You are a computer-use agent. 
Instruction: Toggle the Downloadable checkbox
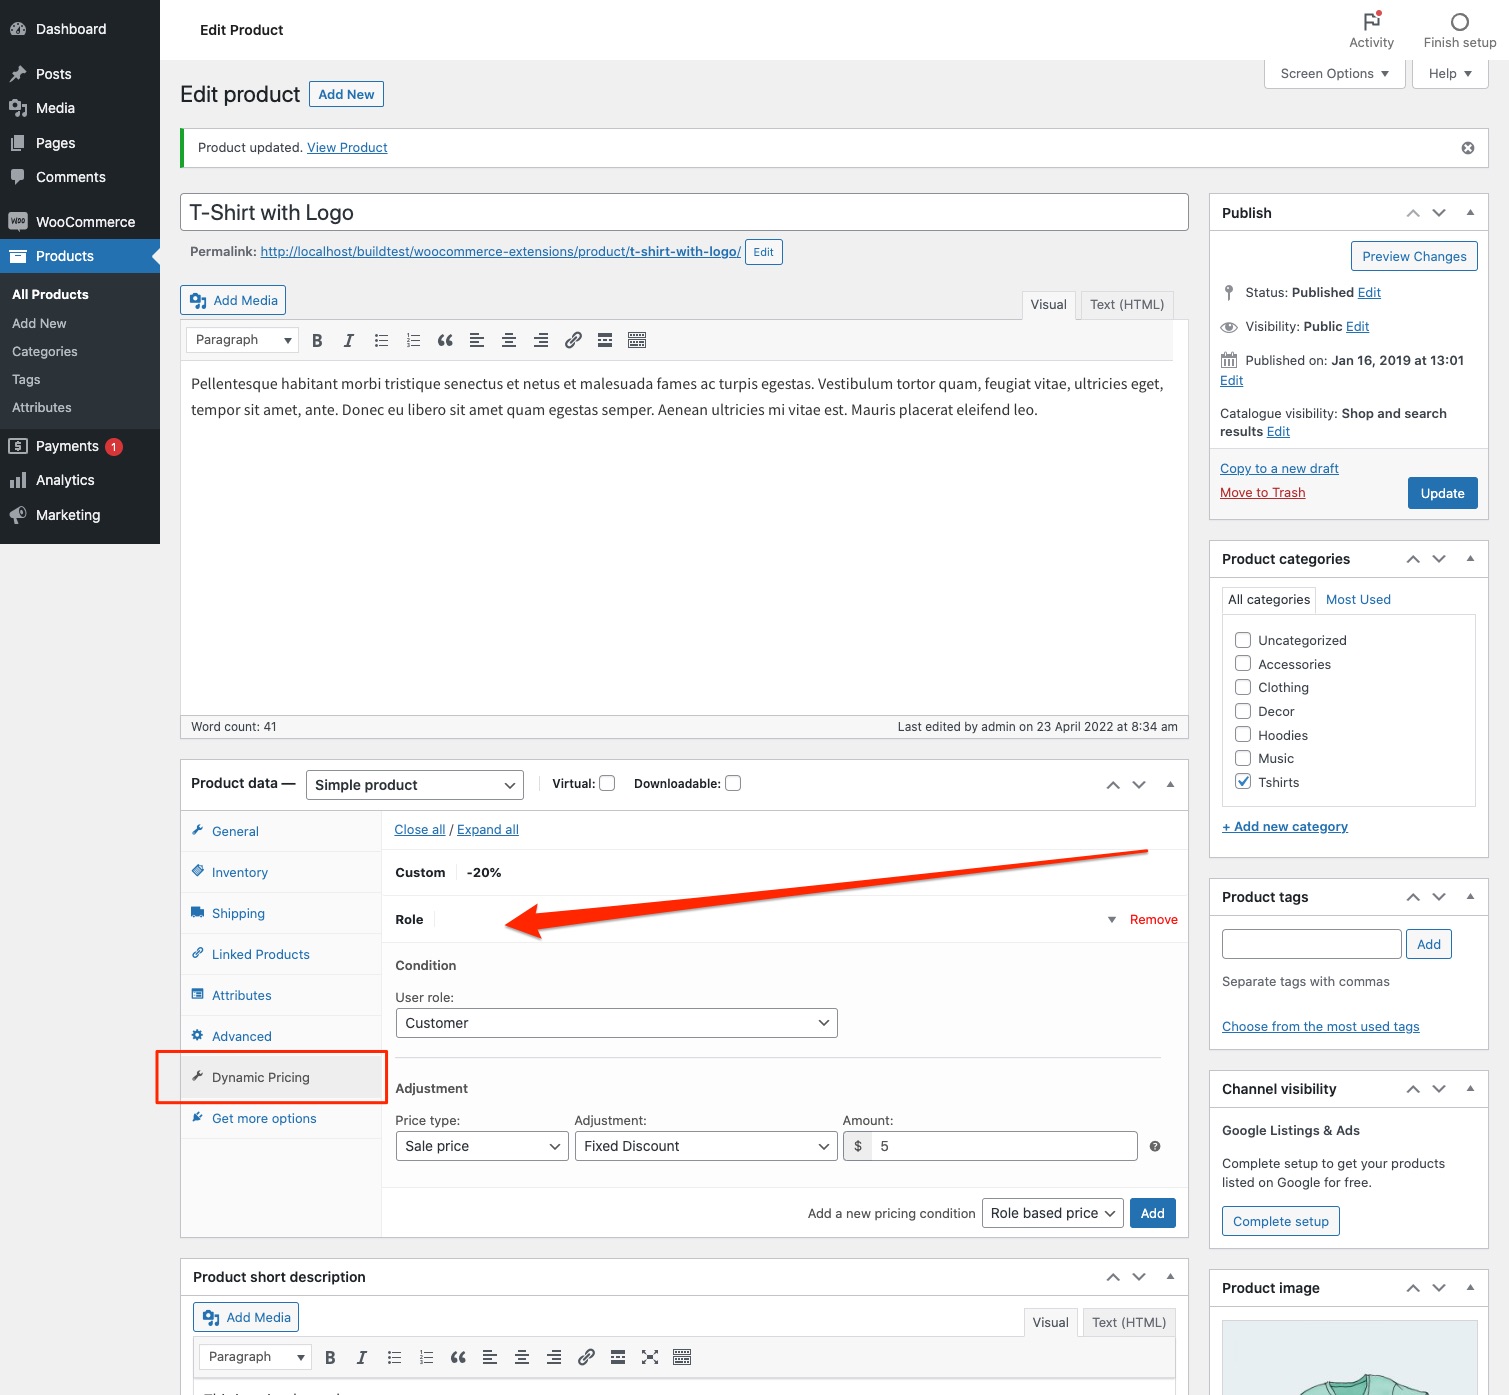tap(733, 783)
